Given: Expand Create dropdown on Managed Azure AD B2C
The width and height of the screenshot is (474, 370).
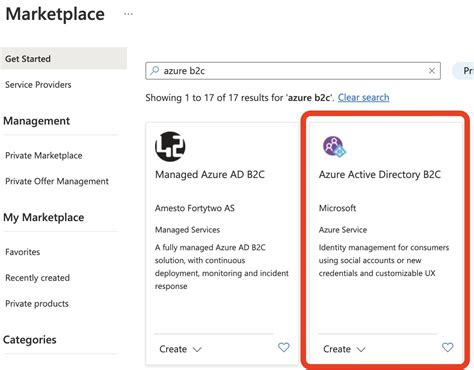Looking at the screenshot, I should (180, 349).
